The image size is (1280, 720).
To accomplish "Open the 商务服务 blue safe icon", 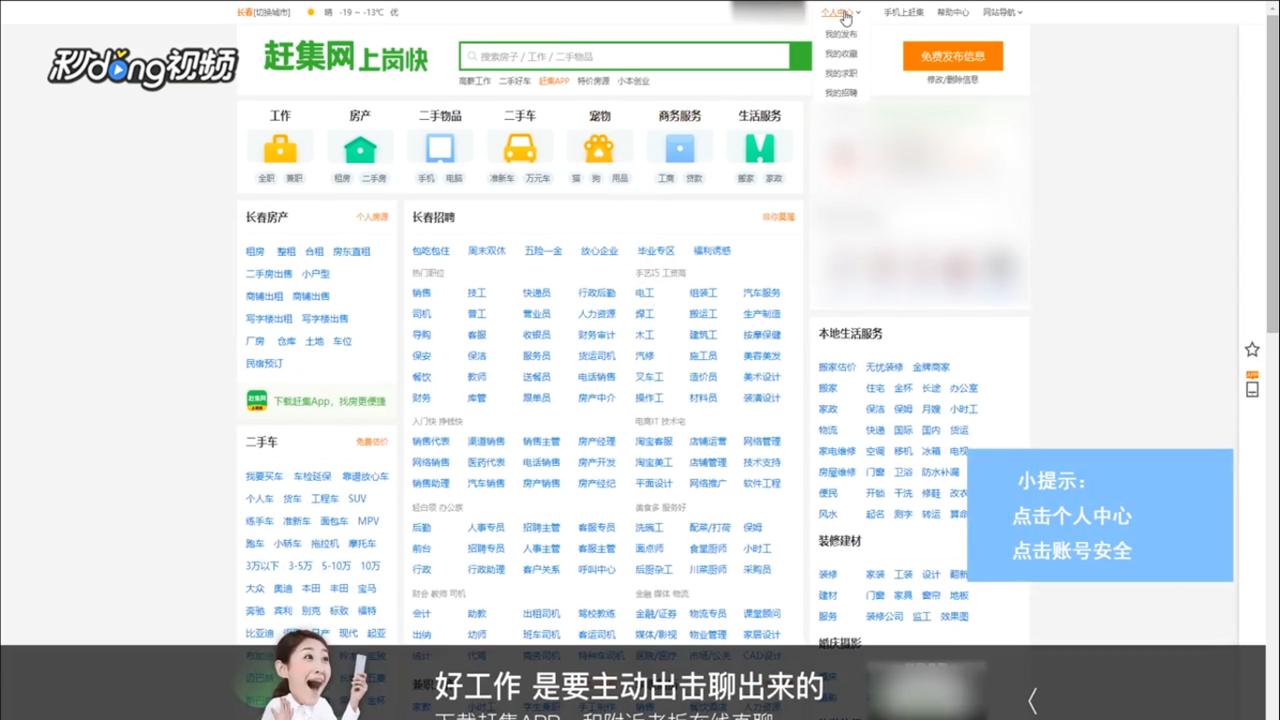I will click(x=680, y=148).
